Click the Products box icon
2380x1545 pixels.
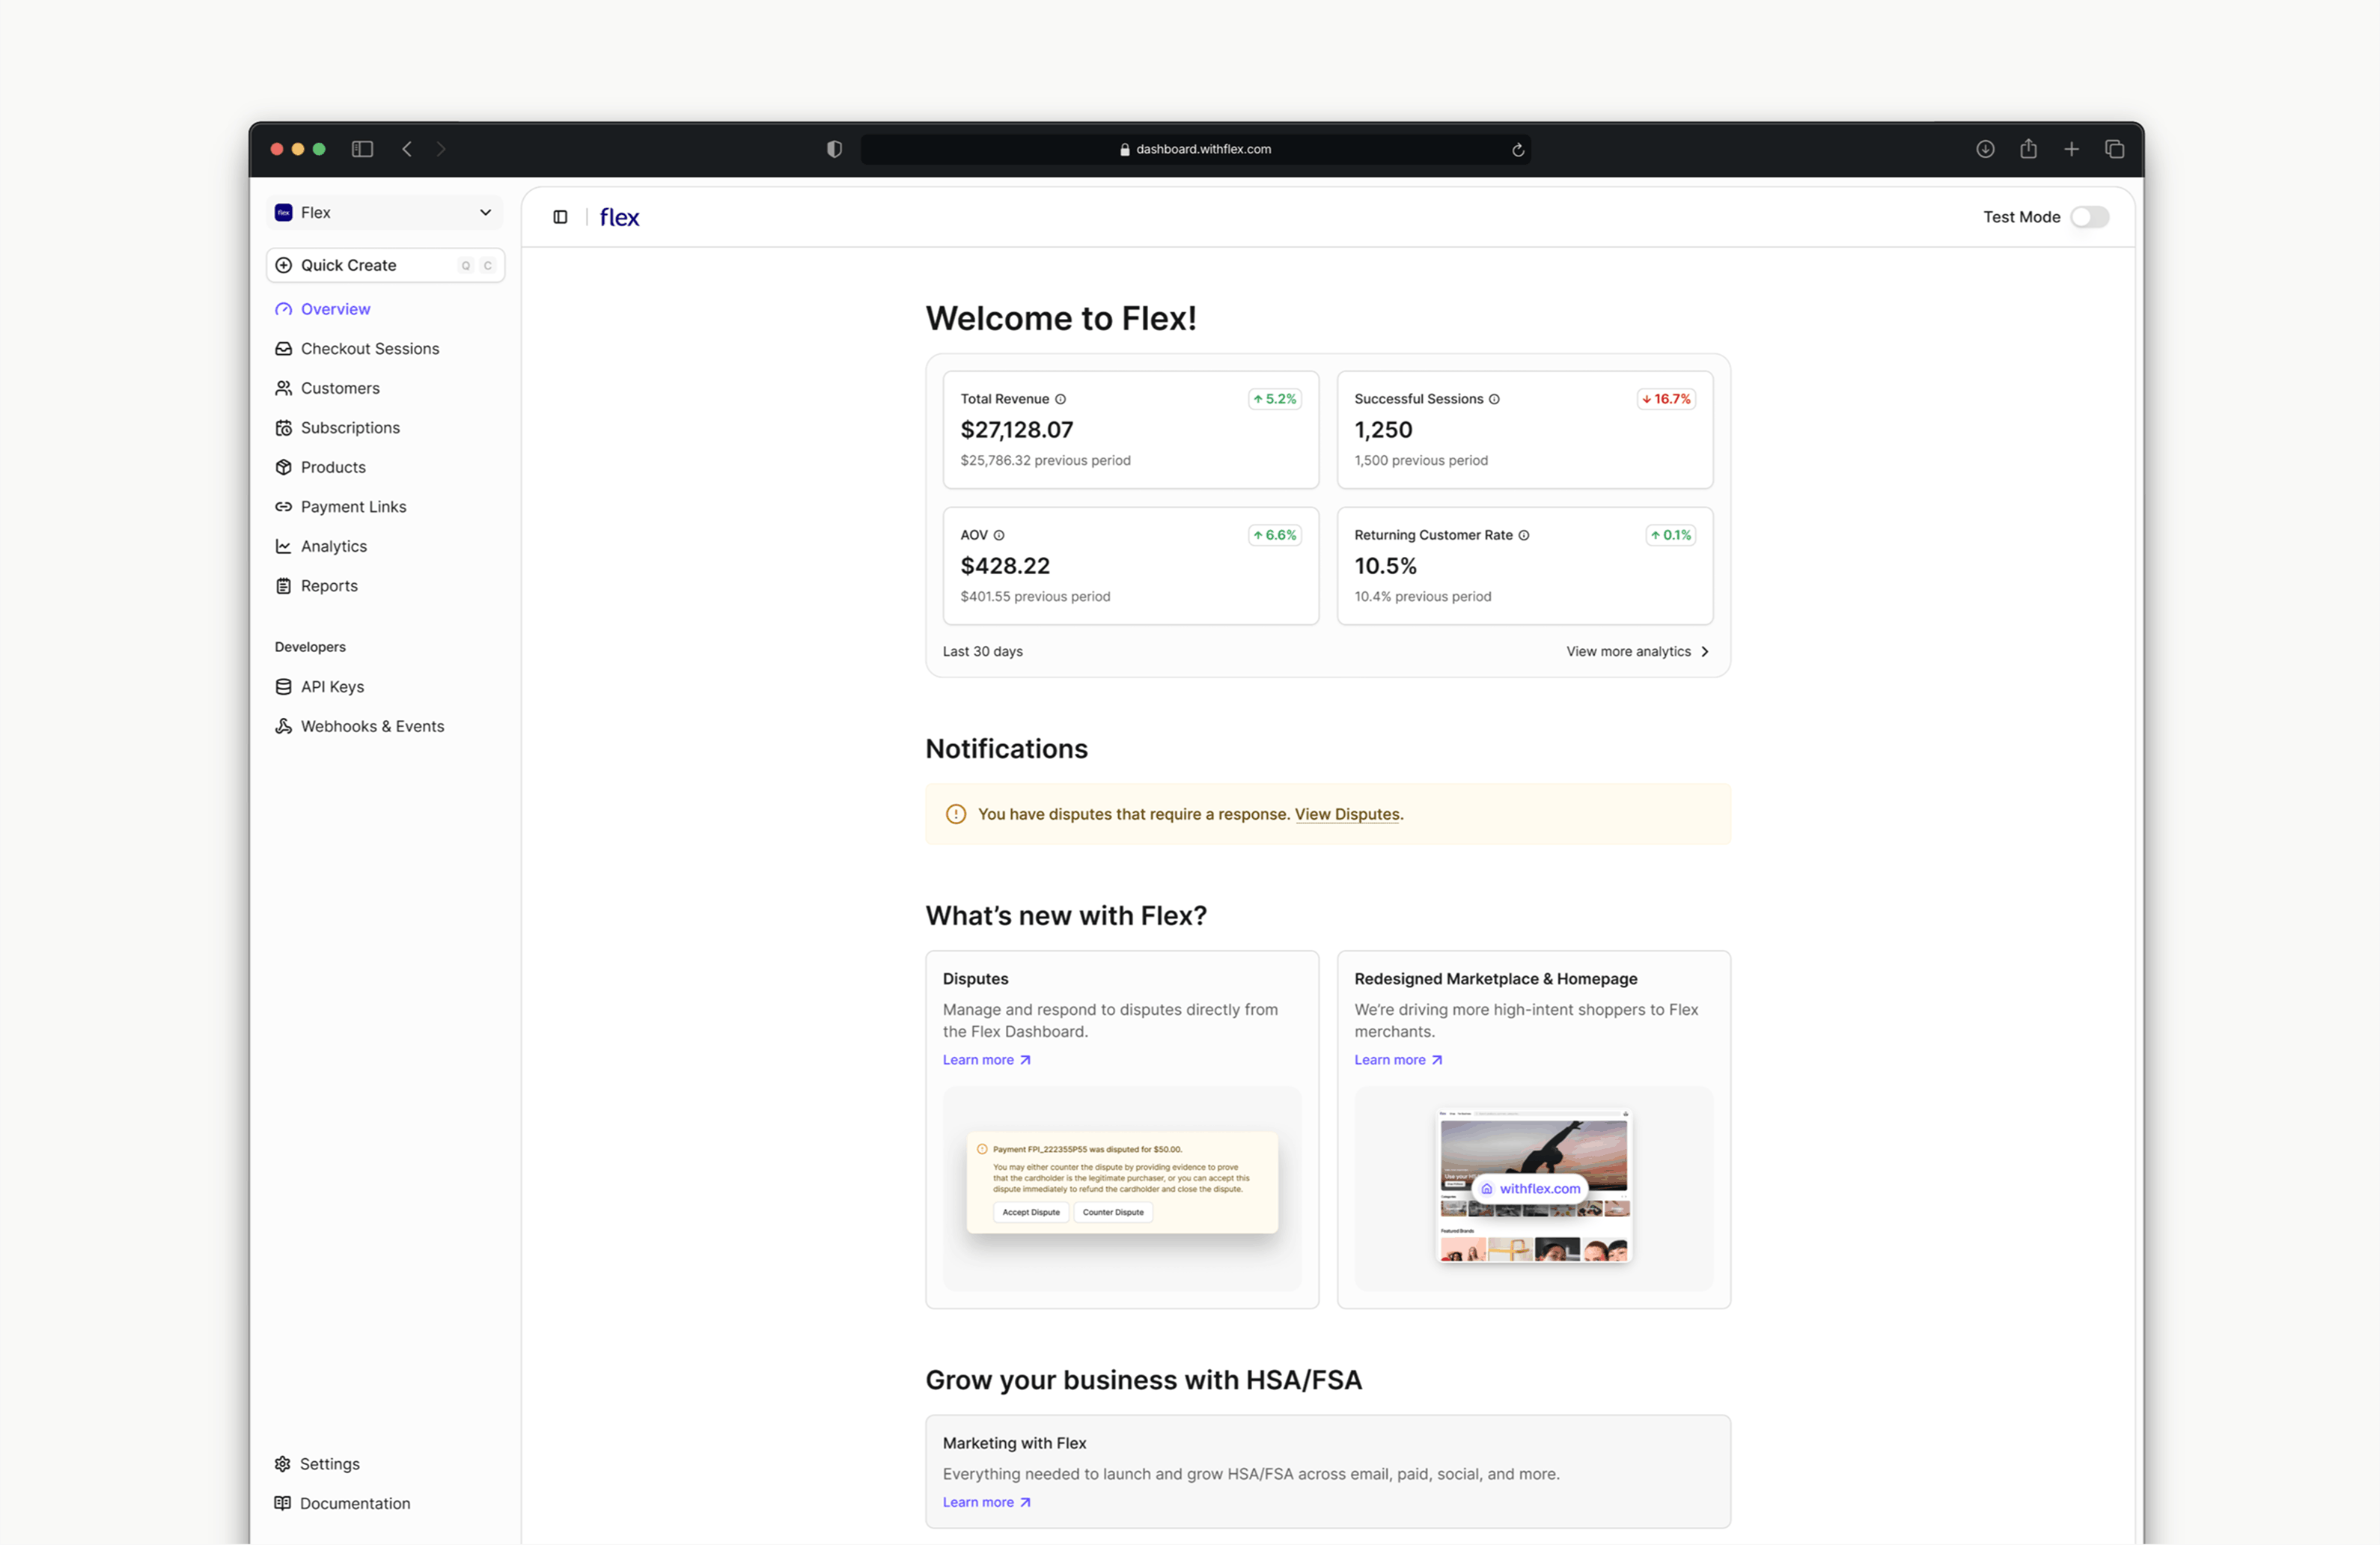(284, 467)
